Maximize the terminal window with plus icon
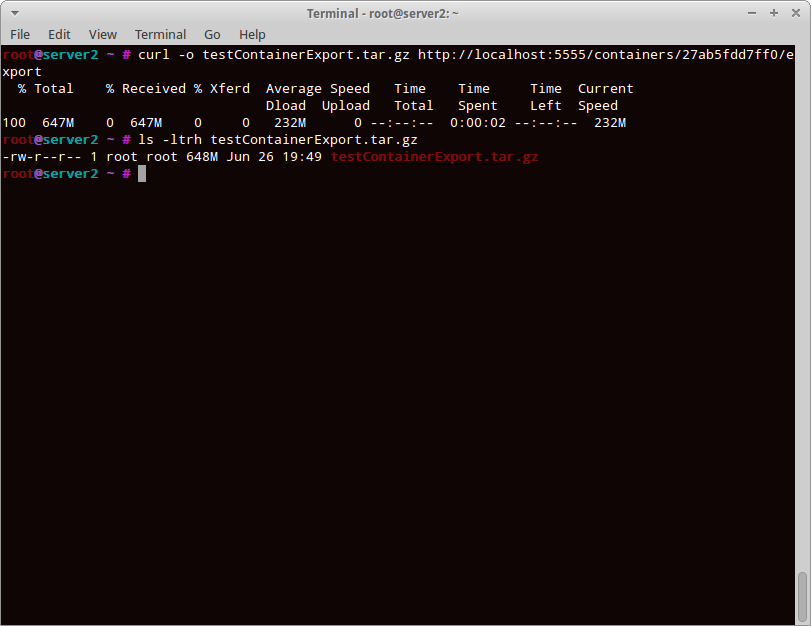The width and height of the screenshot is (811, 626). (774, 13)
